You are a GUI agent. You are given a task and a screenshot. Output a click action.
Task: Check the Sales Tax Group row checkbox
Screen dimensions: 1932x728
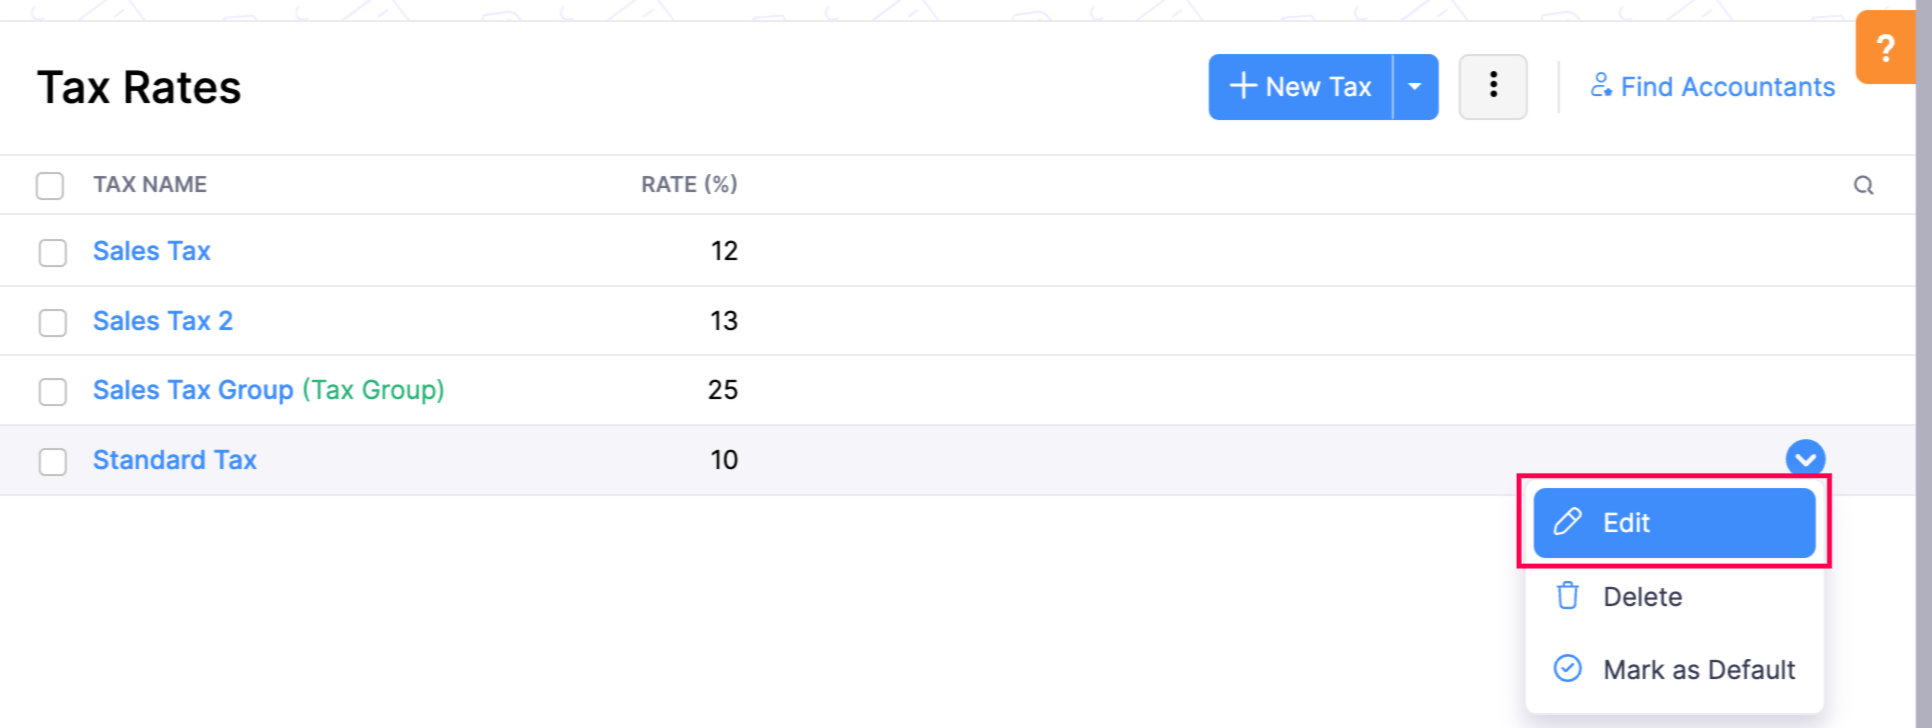point(52,392)
